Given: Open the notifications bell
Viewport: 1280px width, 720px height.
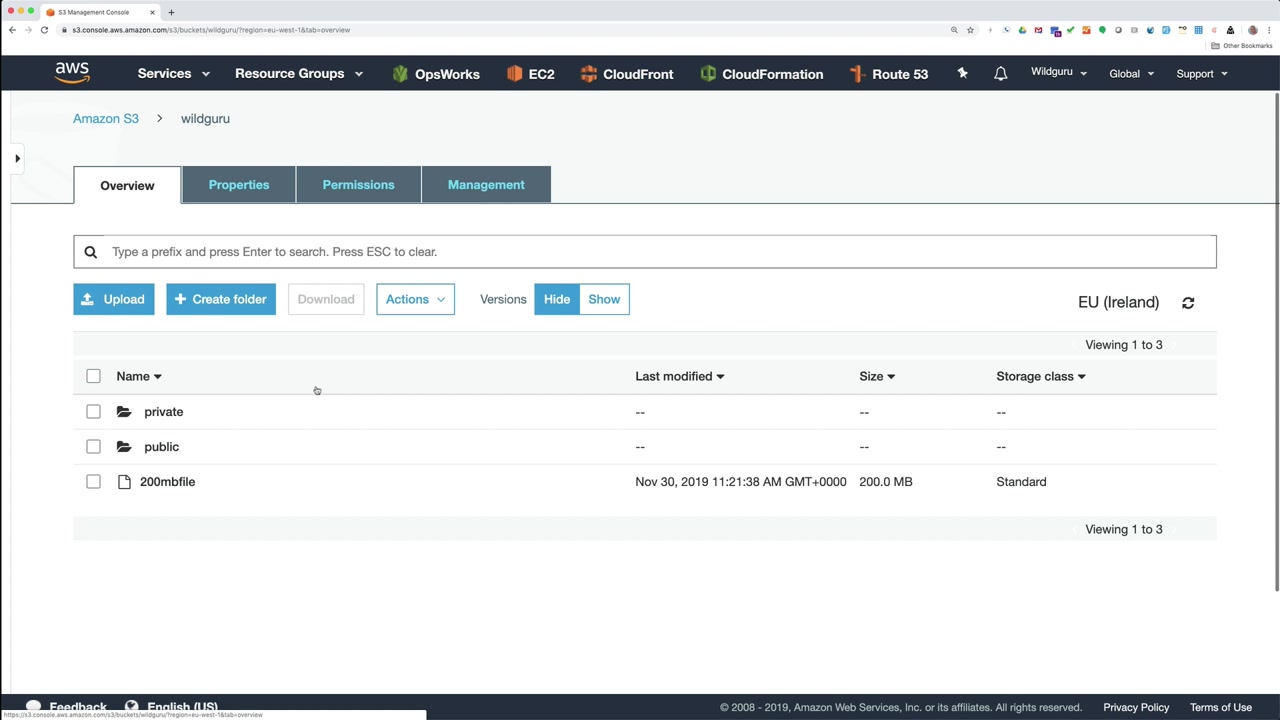Looking at the screenshot, I should point(1000,74).
